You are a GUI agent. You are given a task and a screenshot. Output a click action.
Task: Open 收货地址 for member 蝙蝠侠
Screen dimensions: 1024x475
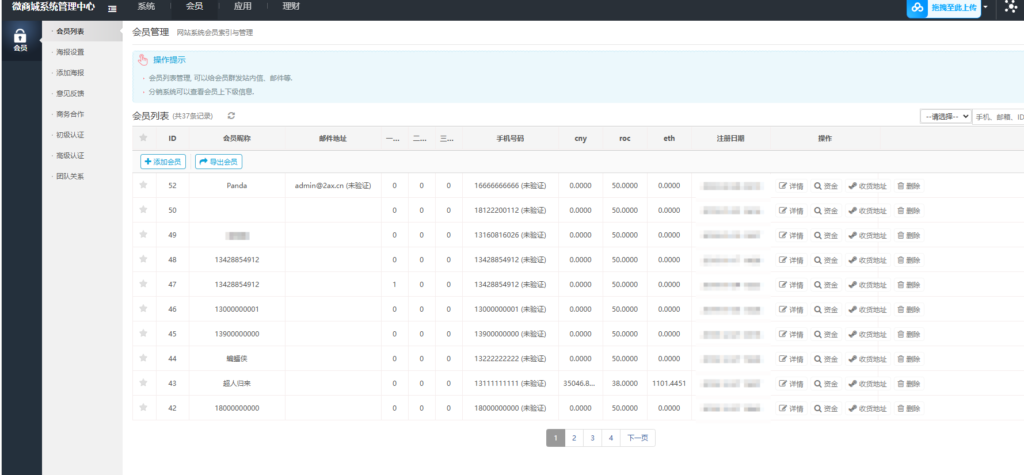click(x=867, y=359)
